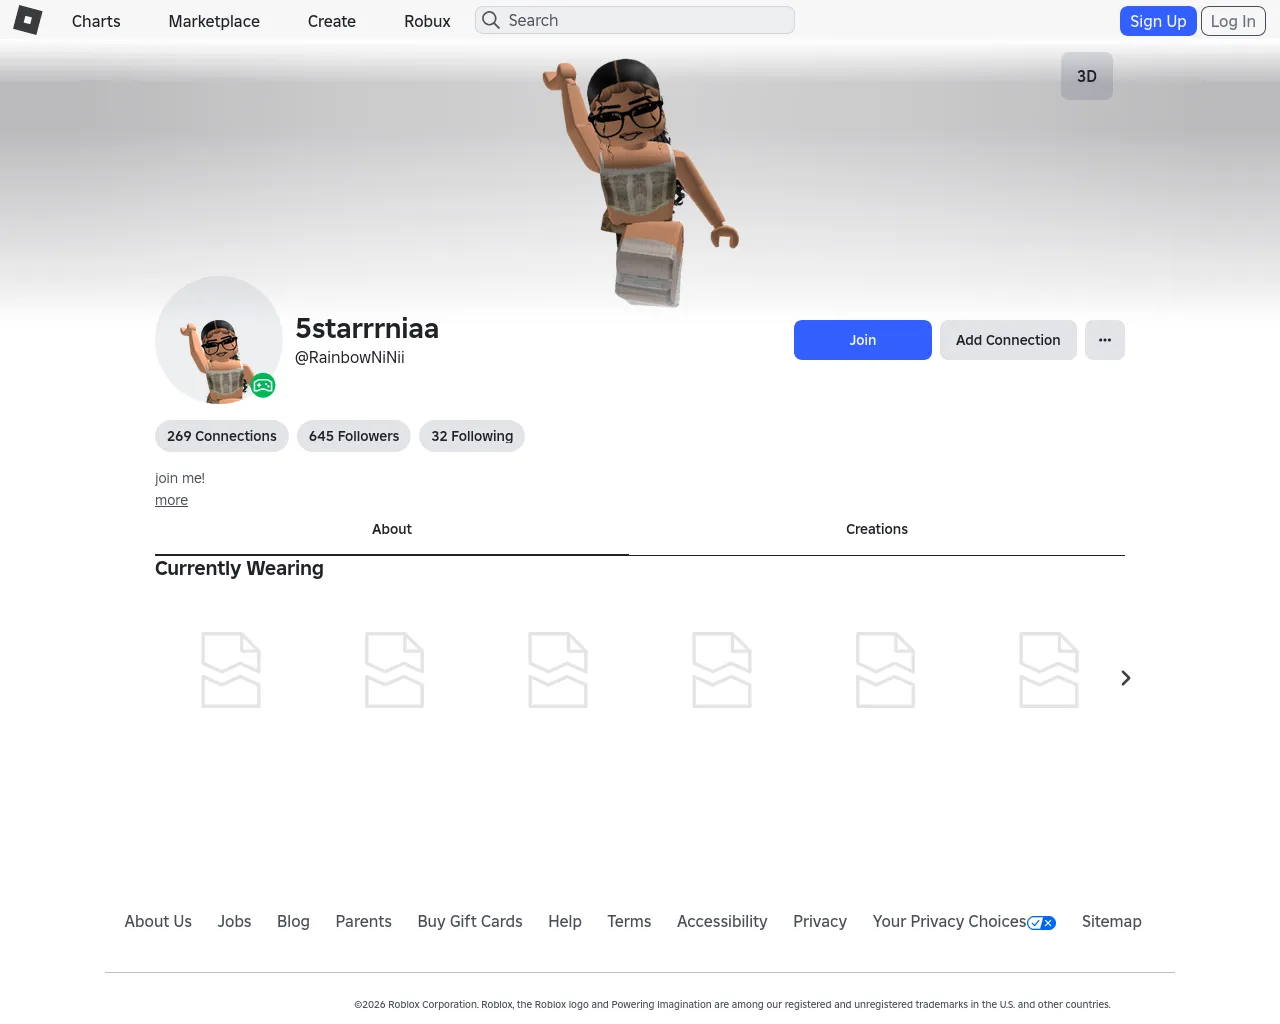Screen dimensions: 1280x1024
Task: Select the fifth Currently Wearing item
Action: coord(885,670)
